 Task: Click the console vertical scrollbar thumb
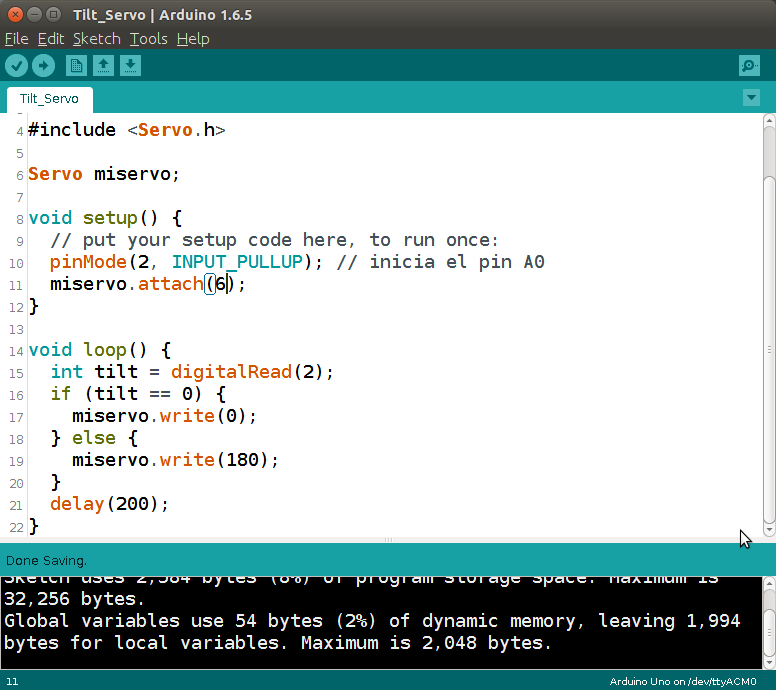[x=769, y=632]
